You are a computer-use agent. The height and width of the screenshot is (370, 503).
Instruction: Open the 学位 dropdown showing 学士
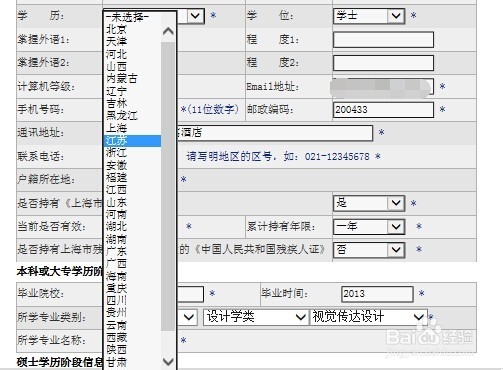(369, 16)
